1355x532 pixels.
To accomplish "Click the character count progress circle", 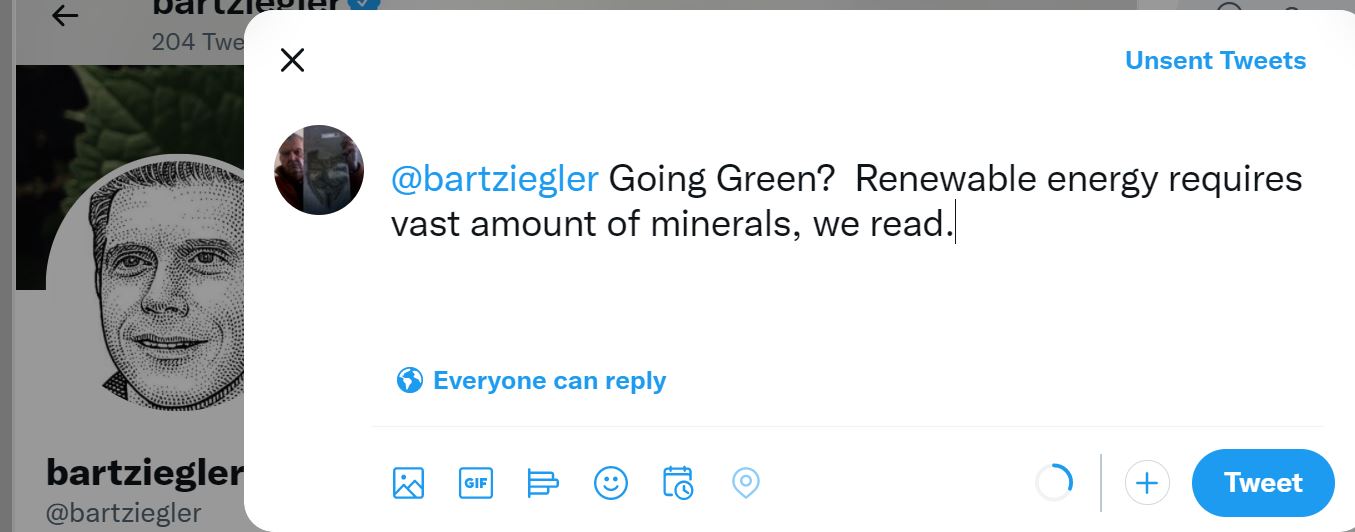I will (1054, 483).
